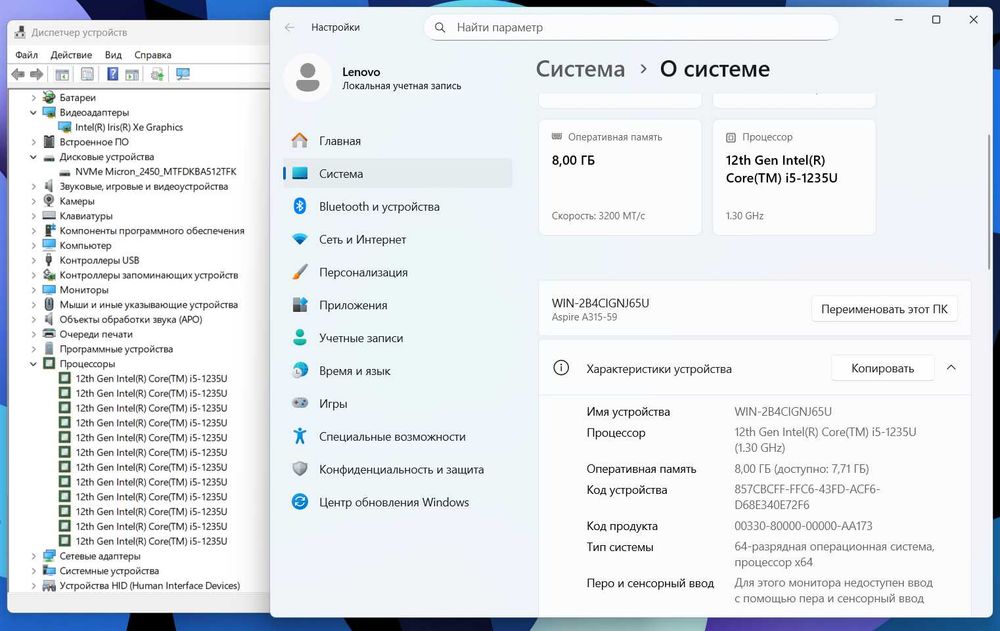Viewport: 1000px width, 631px height.
Task: Click the Aspire A315-59 model text
Action: tap(584, 317)
